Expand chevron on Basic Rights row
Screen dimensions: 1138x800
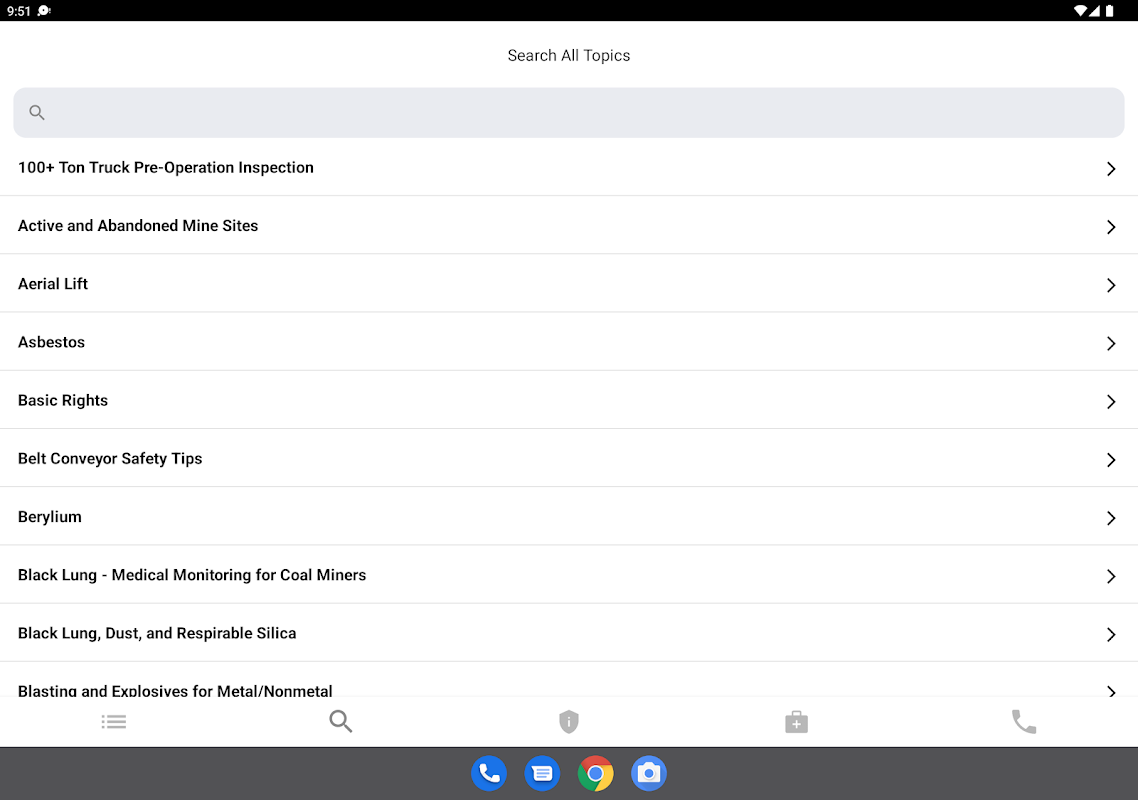(x=1111, y=401)
